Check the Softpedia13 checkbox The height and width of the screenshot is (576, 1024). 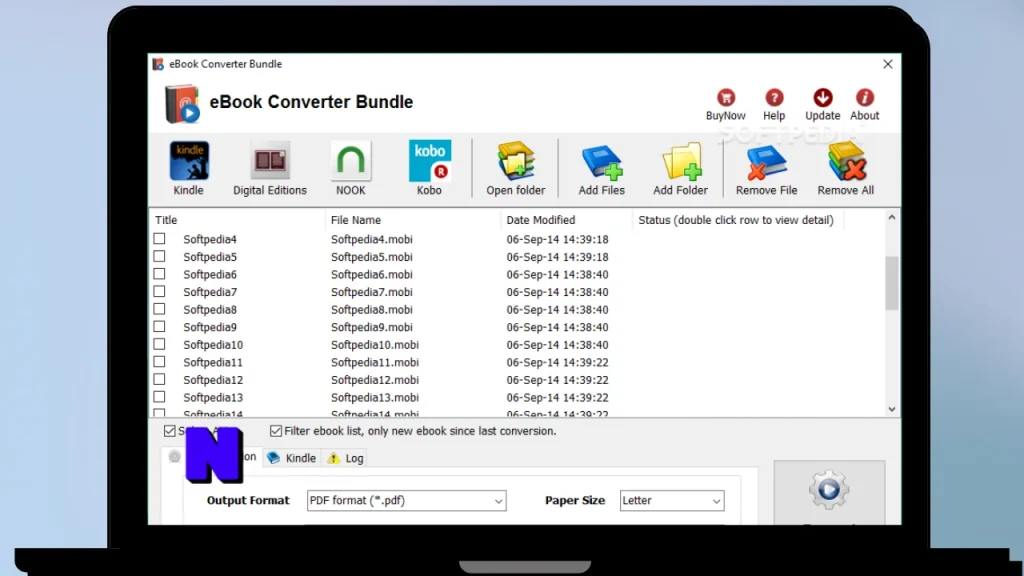click(159, 398)
